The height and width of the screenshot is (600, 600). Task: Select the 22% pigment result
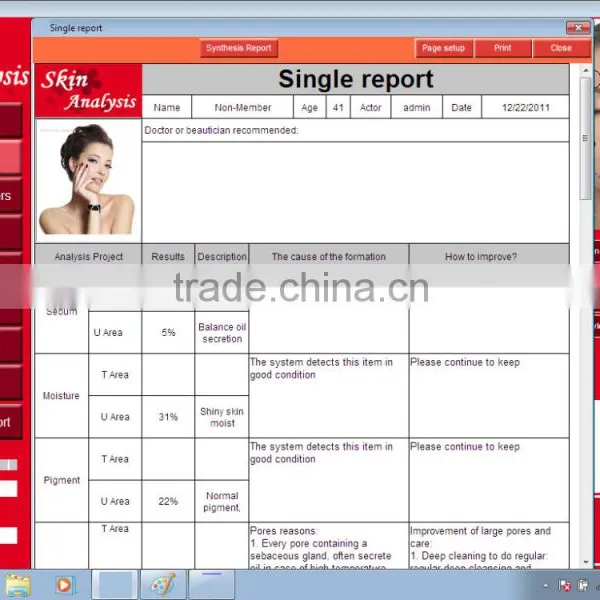(x=168, y=501)
